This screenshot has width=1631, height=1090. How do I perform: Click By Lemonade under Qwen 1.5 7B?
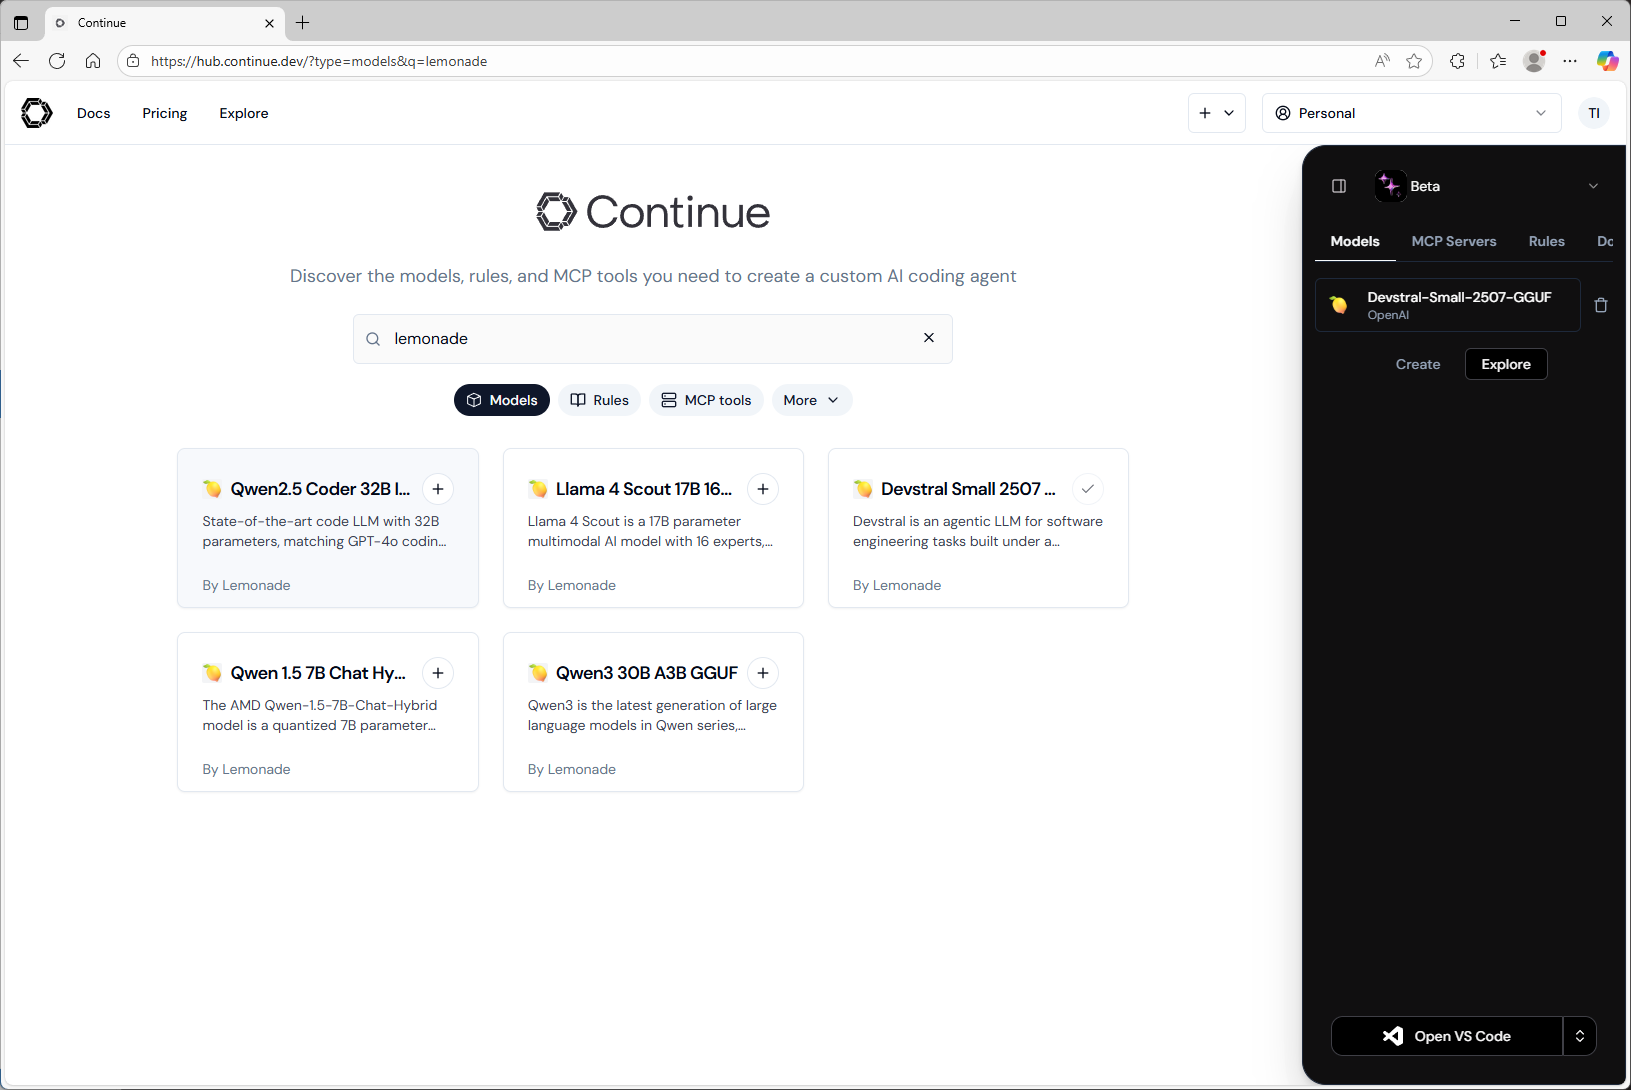pyautogui.click(x=246, y=769)
